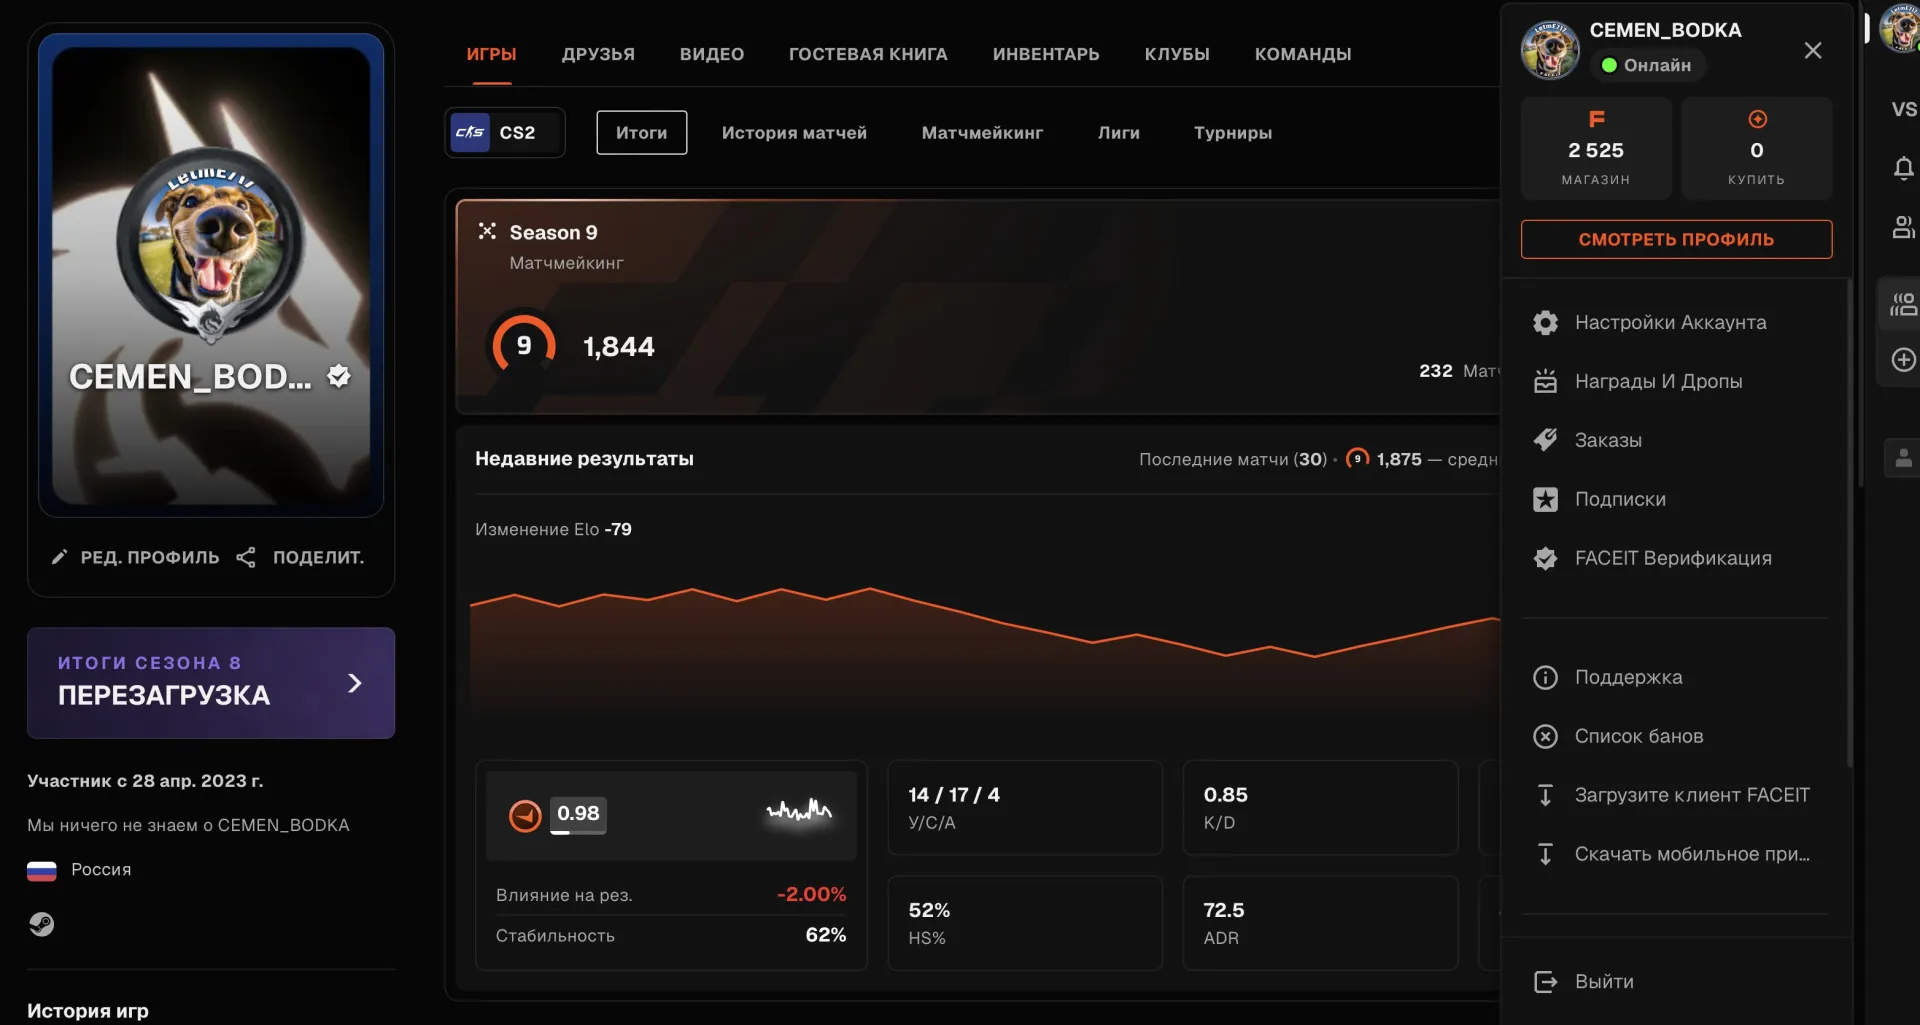The image size is (1920, 1025).
Task: Click the КУПИТЬ tile showing 0
Action: (x=1756, y=148)
